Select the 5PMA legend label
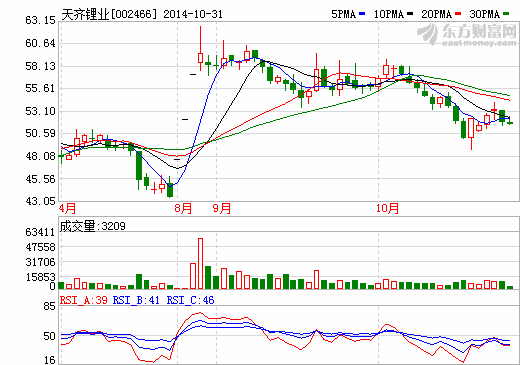 tap(343, 14)
